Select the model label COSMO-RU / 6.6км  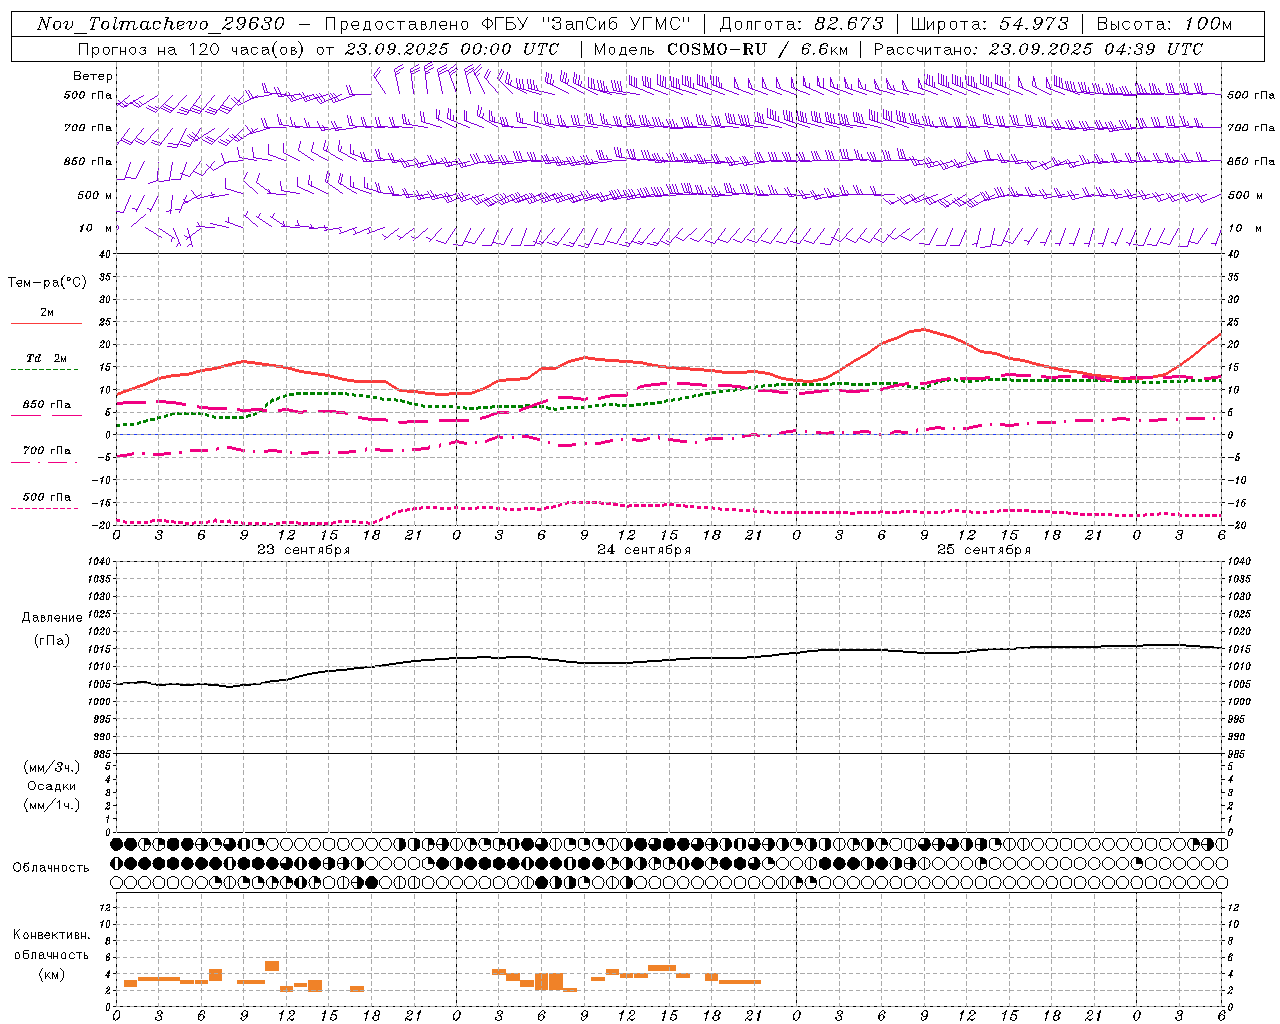click(758, 49)
